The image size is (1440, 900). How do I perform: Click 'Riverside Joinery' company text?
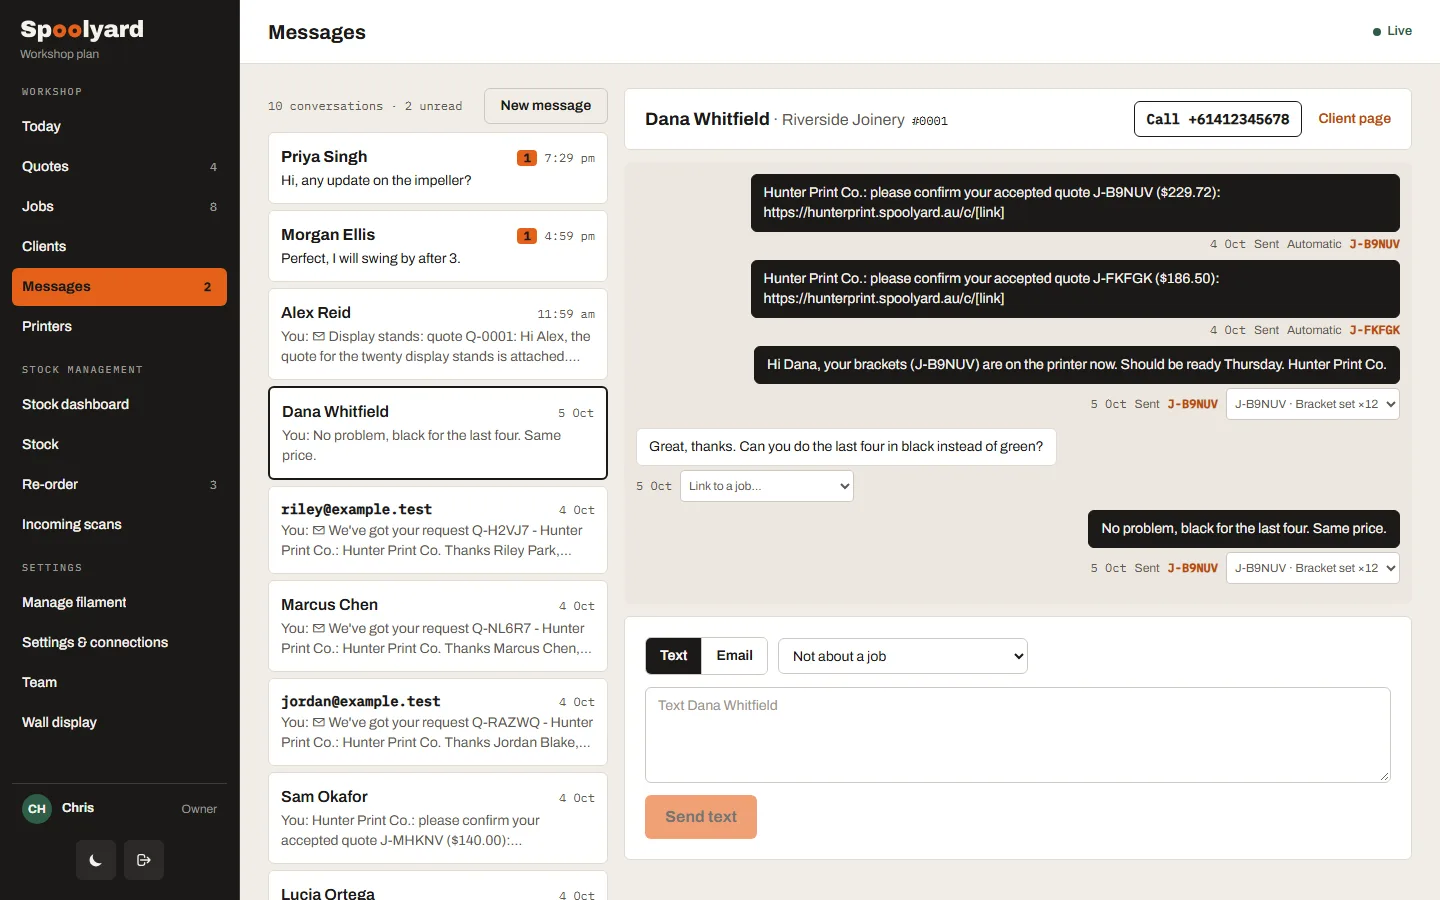[843, 120]
